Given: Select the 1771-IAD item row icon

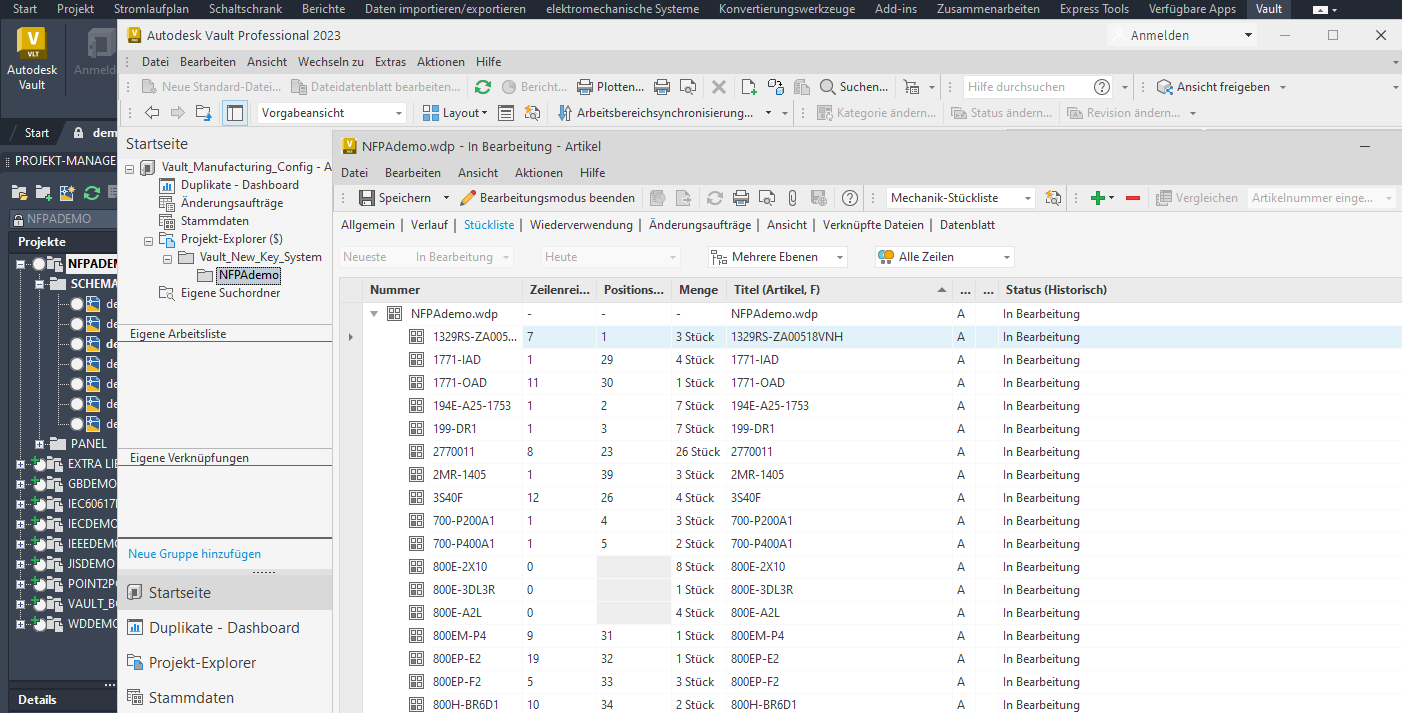Looking at the screenshot, I should [417, 360].
